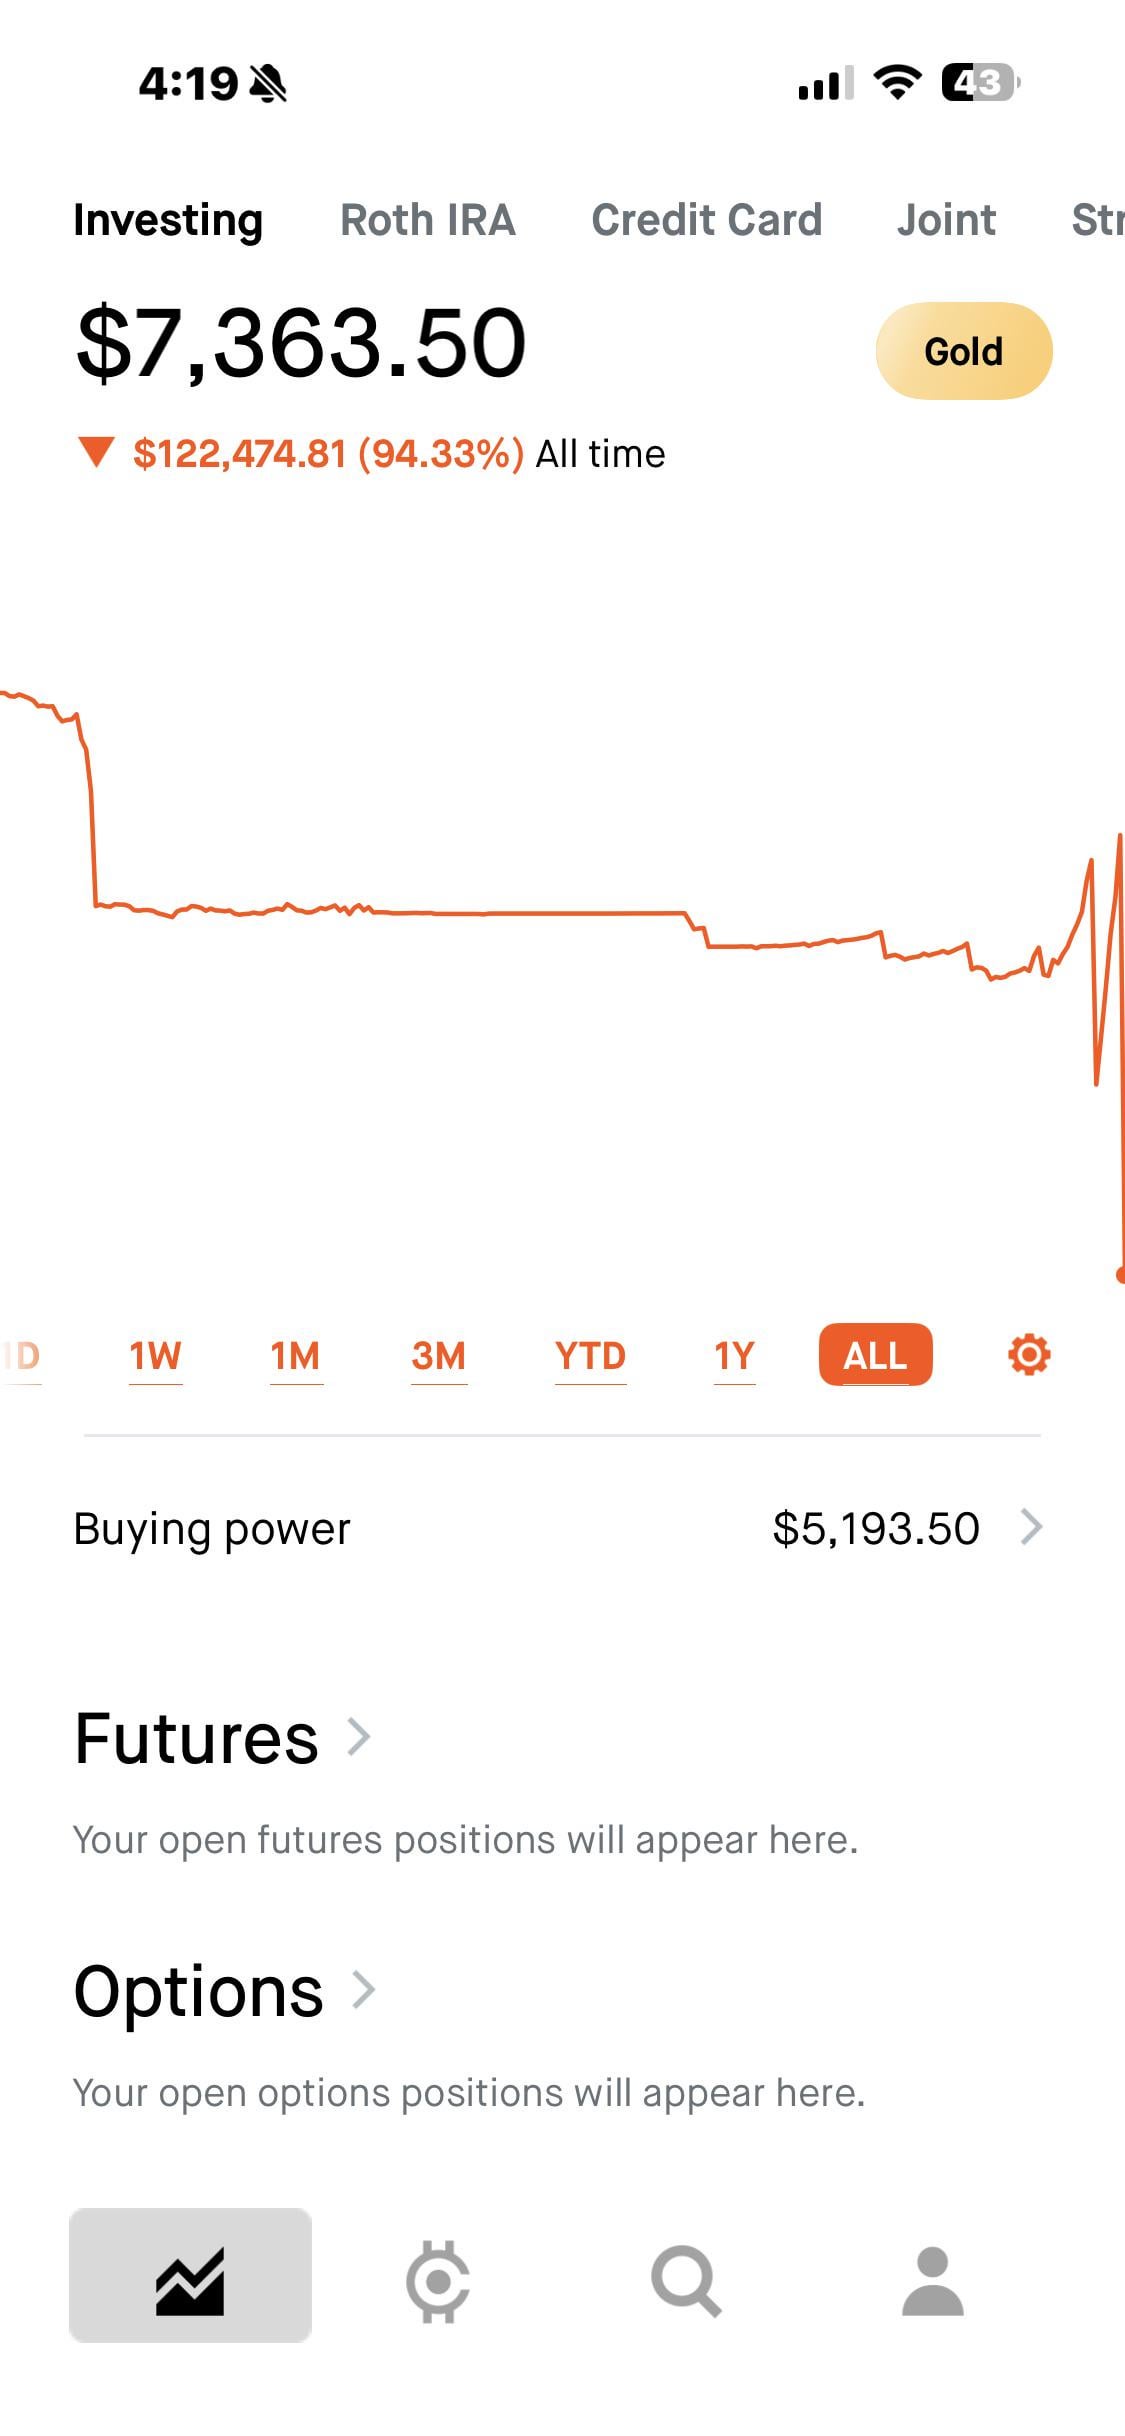
Task: Select the 1M chart time range
Action: pos(295,1356)
